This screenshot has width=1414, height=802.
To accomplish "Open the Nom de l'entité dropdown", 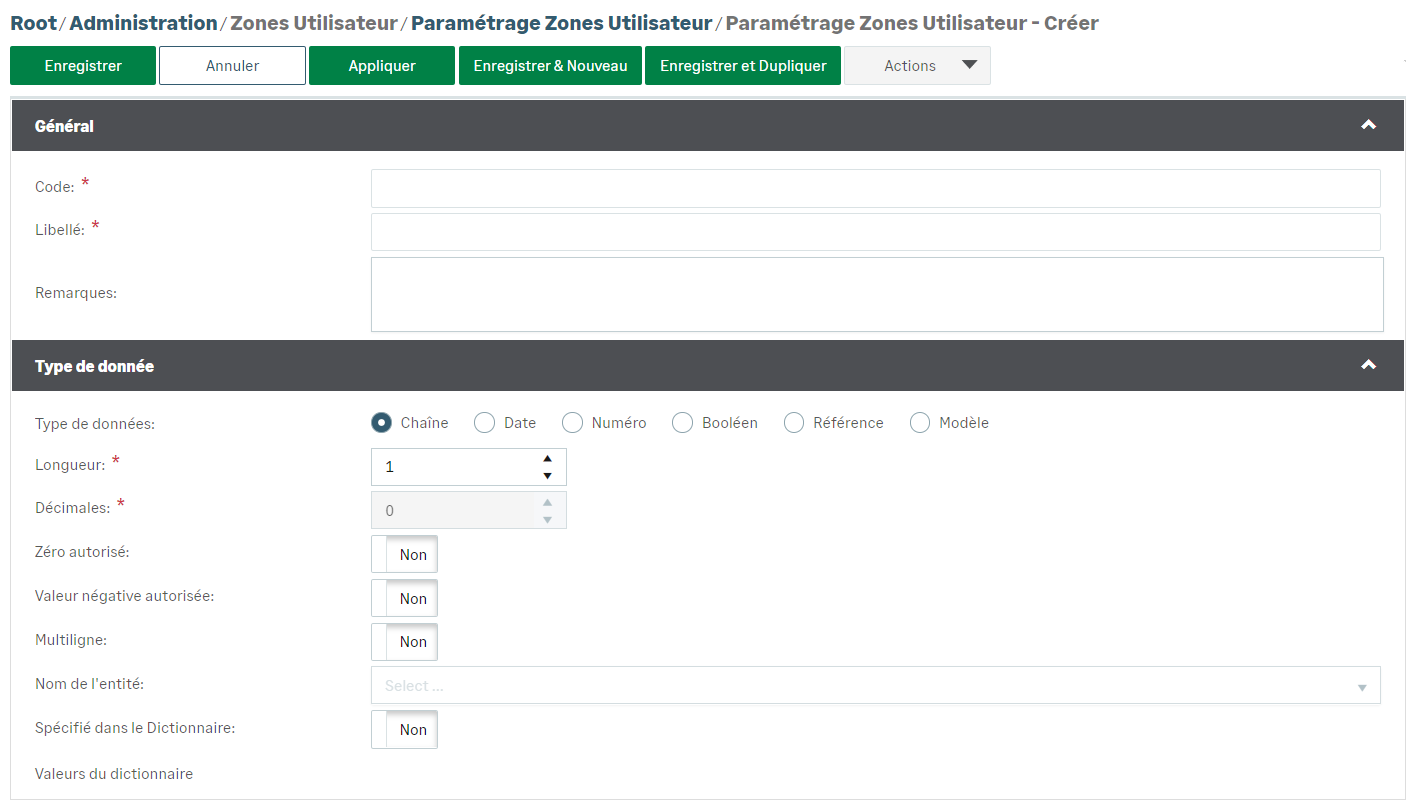I will [875, 686].
